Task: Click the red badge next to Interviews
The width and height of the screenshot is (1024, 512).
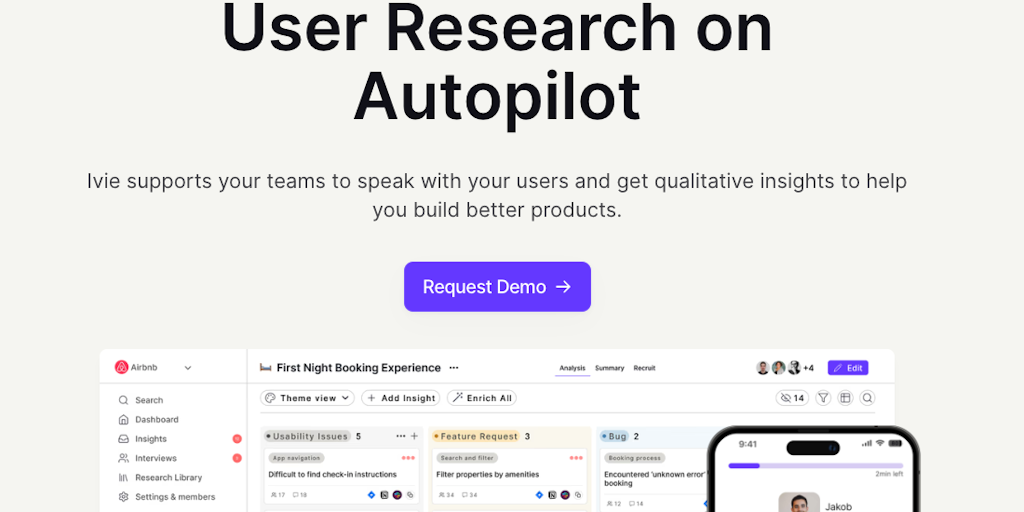Action: (x=237, y=458)
